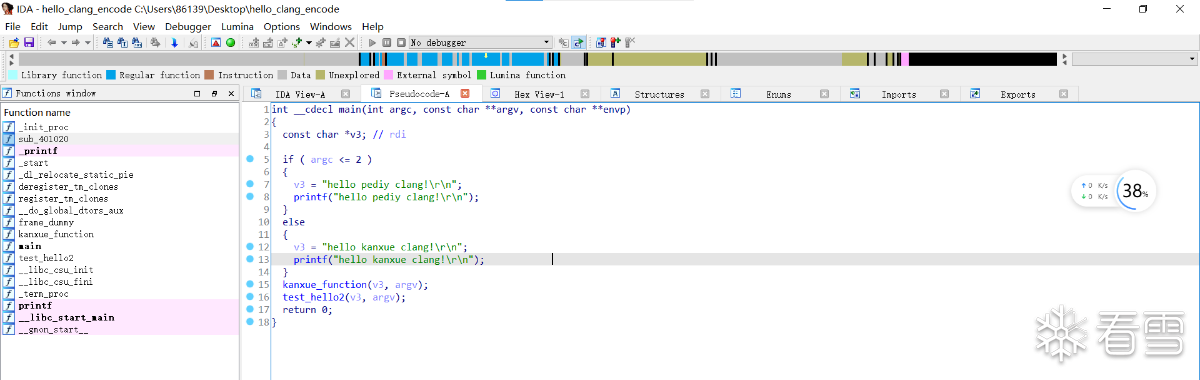Toggle the breakpoint dot on line 17

[x=250, y=309]
